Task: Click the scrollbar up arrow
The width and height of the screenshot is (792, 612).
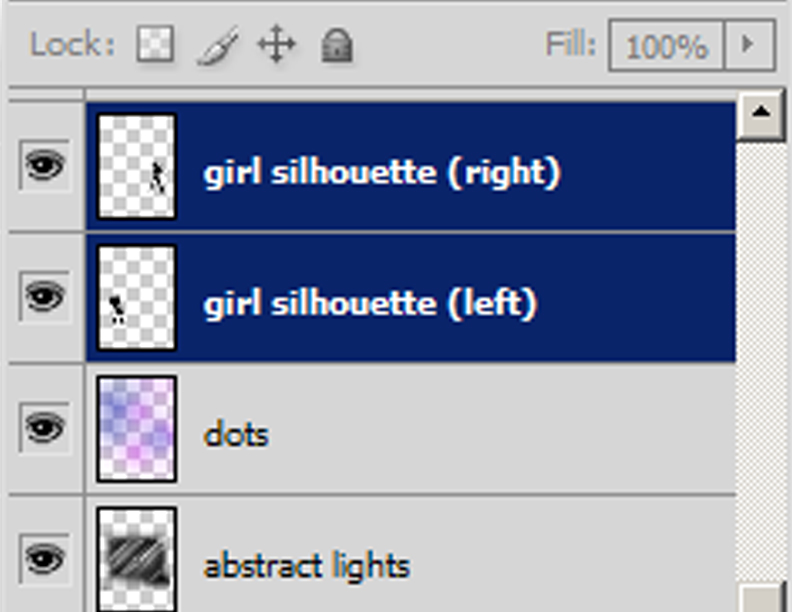Action: (761, 114)
